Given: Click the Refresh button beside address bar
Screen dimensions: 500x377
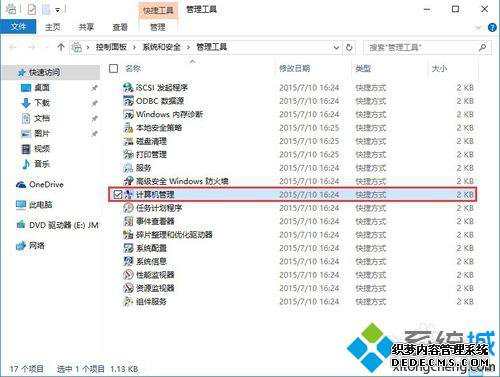Looking at the screenshot, I should click(349, 47).
